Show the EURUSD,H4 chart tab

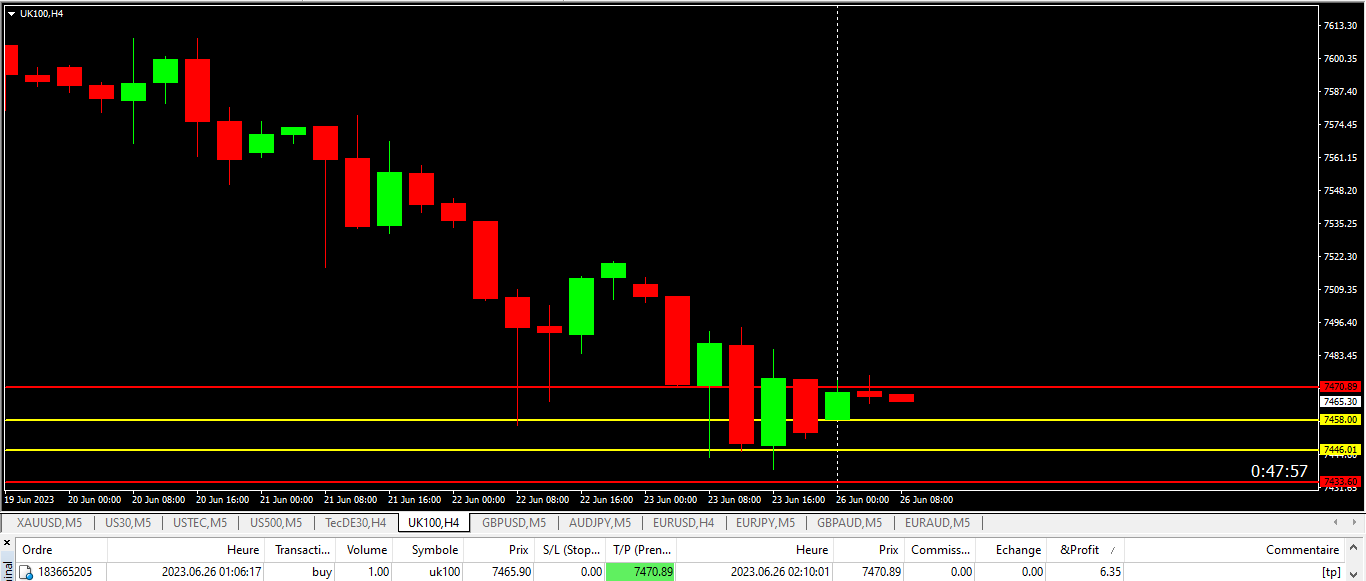(x=684, y=523)
